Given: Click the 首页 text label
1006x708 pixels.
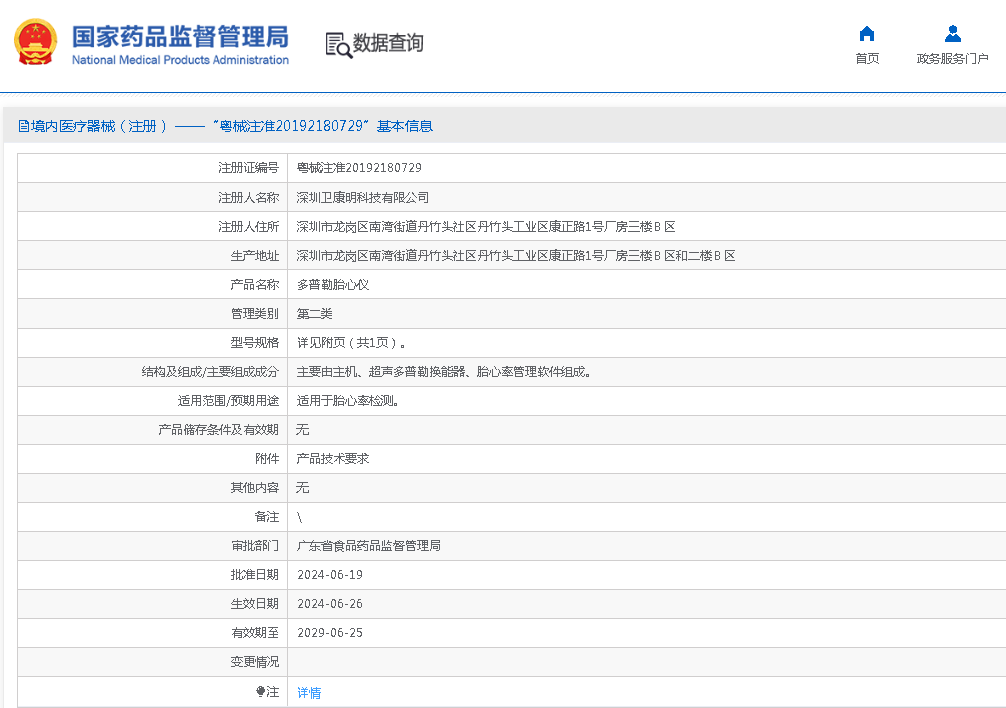Looking at the screenshot, I should pos(867,59).
